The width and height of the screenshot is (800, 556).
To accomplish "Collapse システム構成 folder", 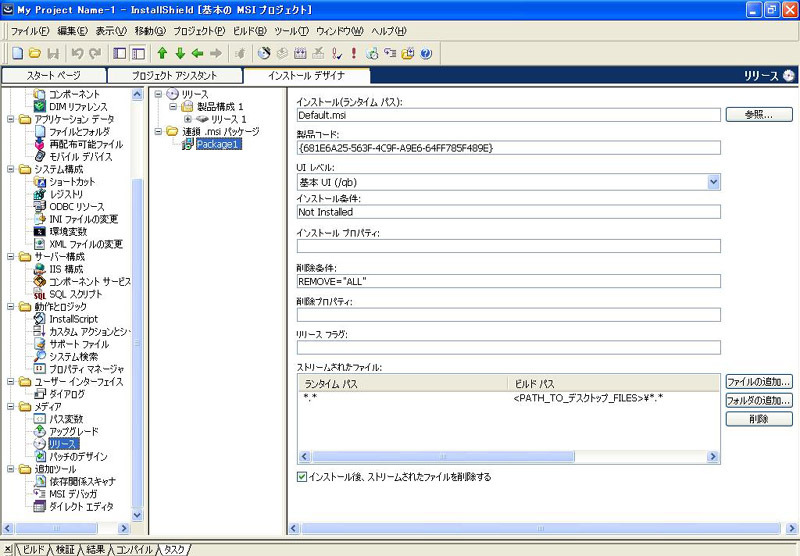I will [x=11, y=169].
